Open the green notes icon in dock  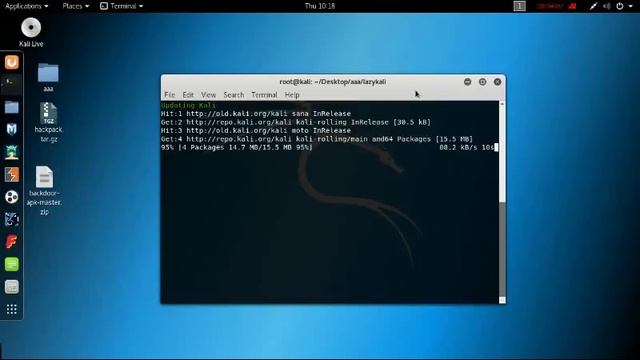coord(11,264)
